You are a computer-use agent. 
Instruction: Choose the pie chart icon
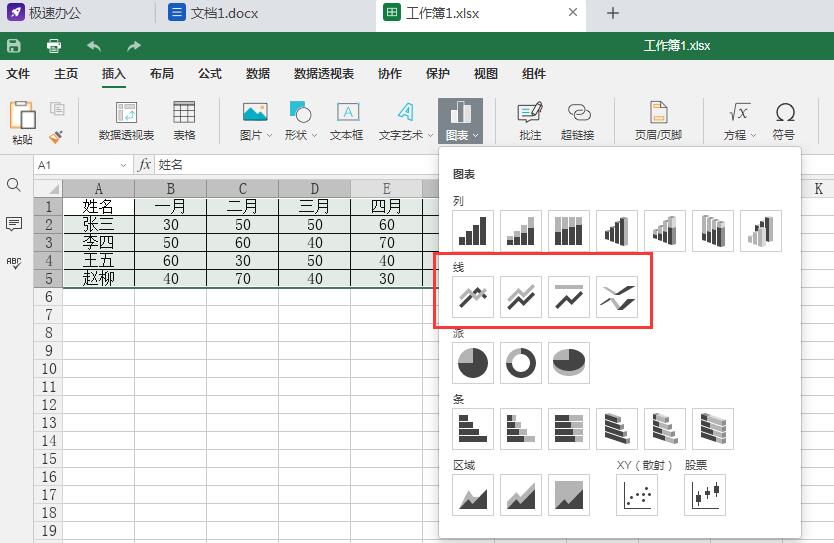pyautogui.click(x=473, y=363)
